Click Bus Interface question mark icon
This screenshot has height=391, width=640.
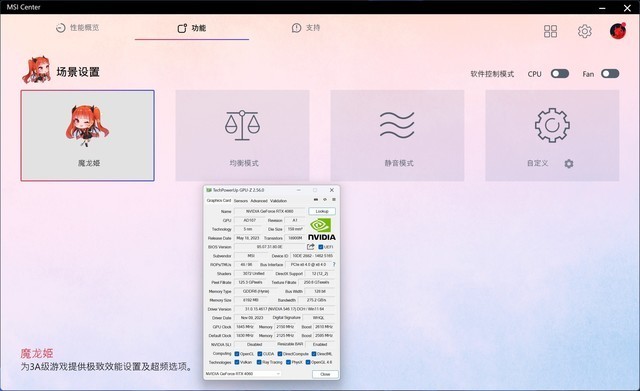tap(334, 264)
